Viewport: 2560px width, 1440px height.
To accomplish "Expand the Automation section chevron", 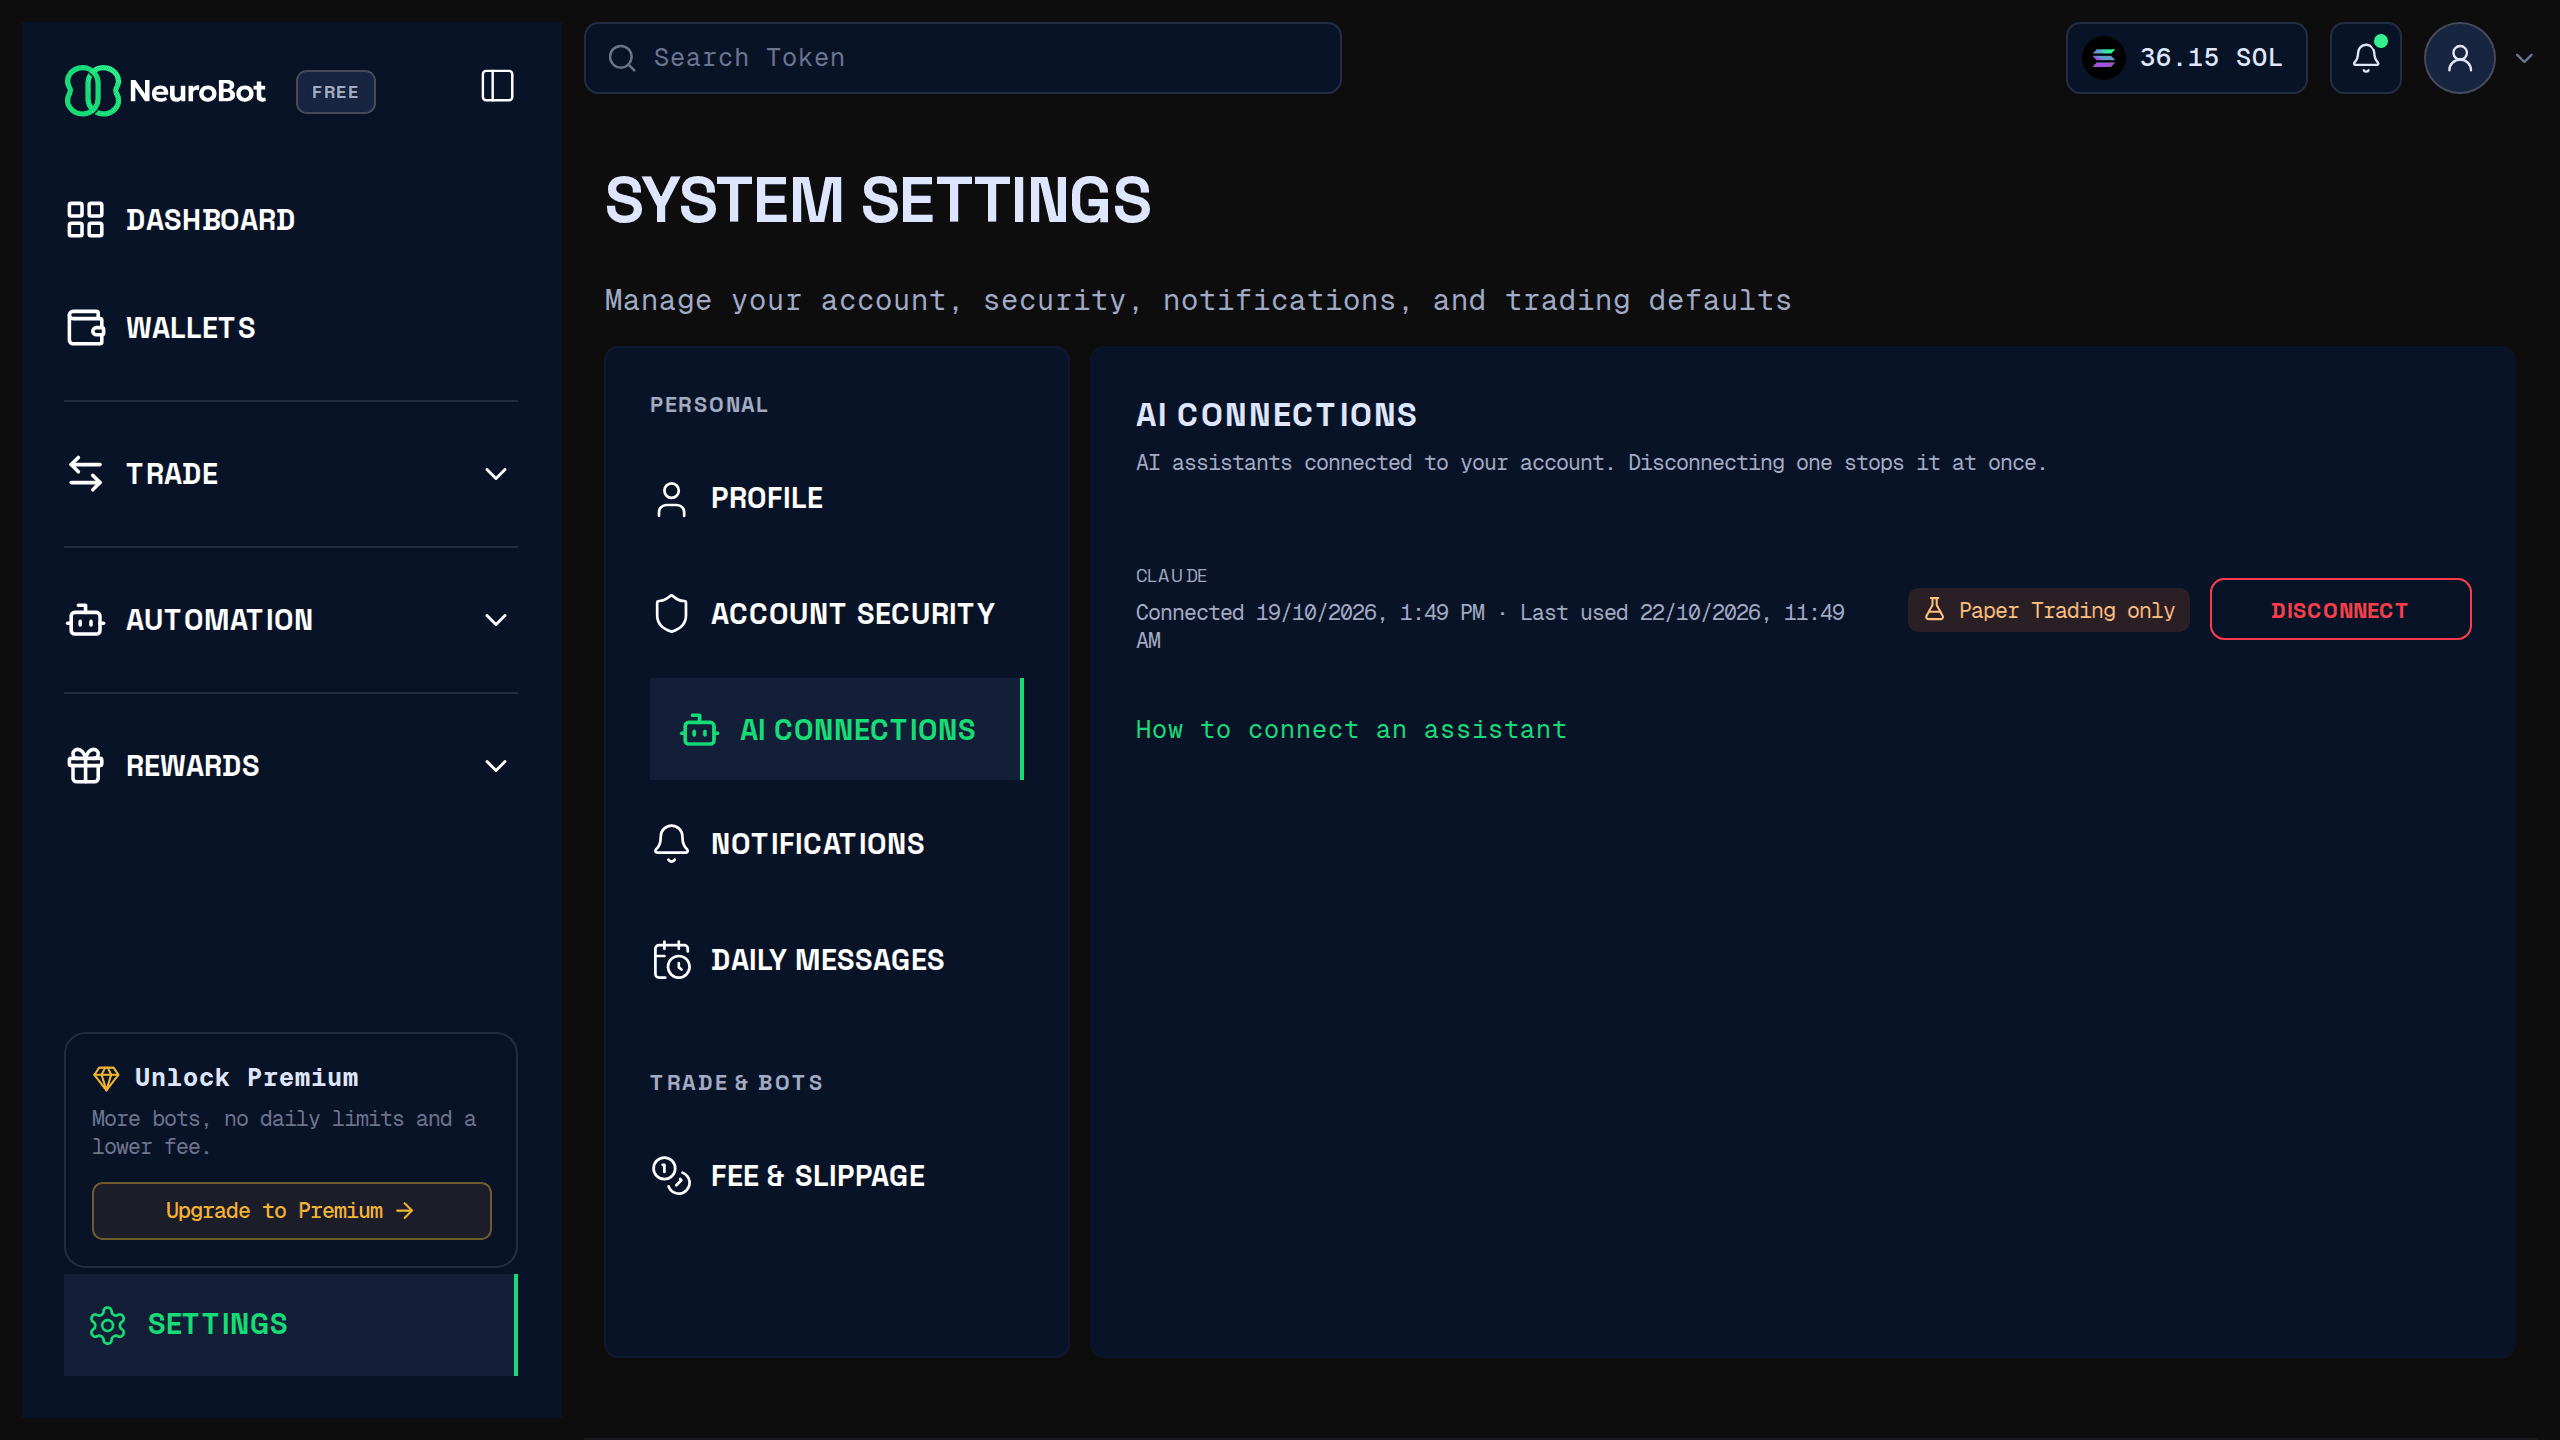I will (x=496, y=620).
